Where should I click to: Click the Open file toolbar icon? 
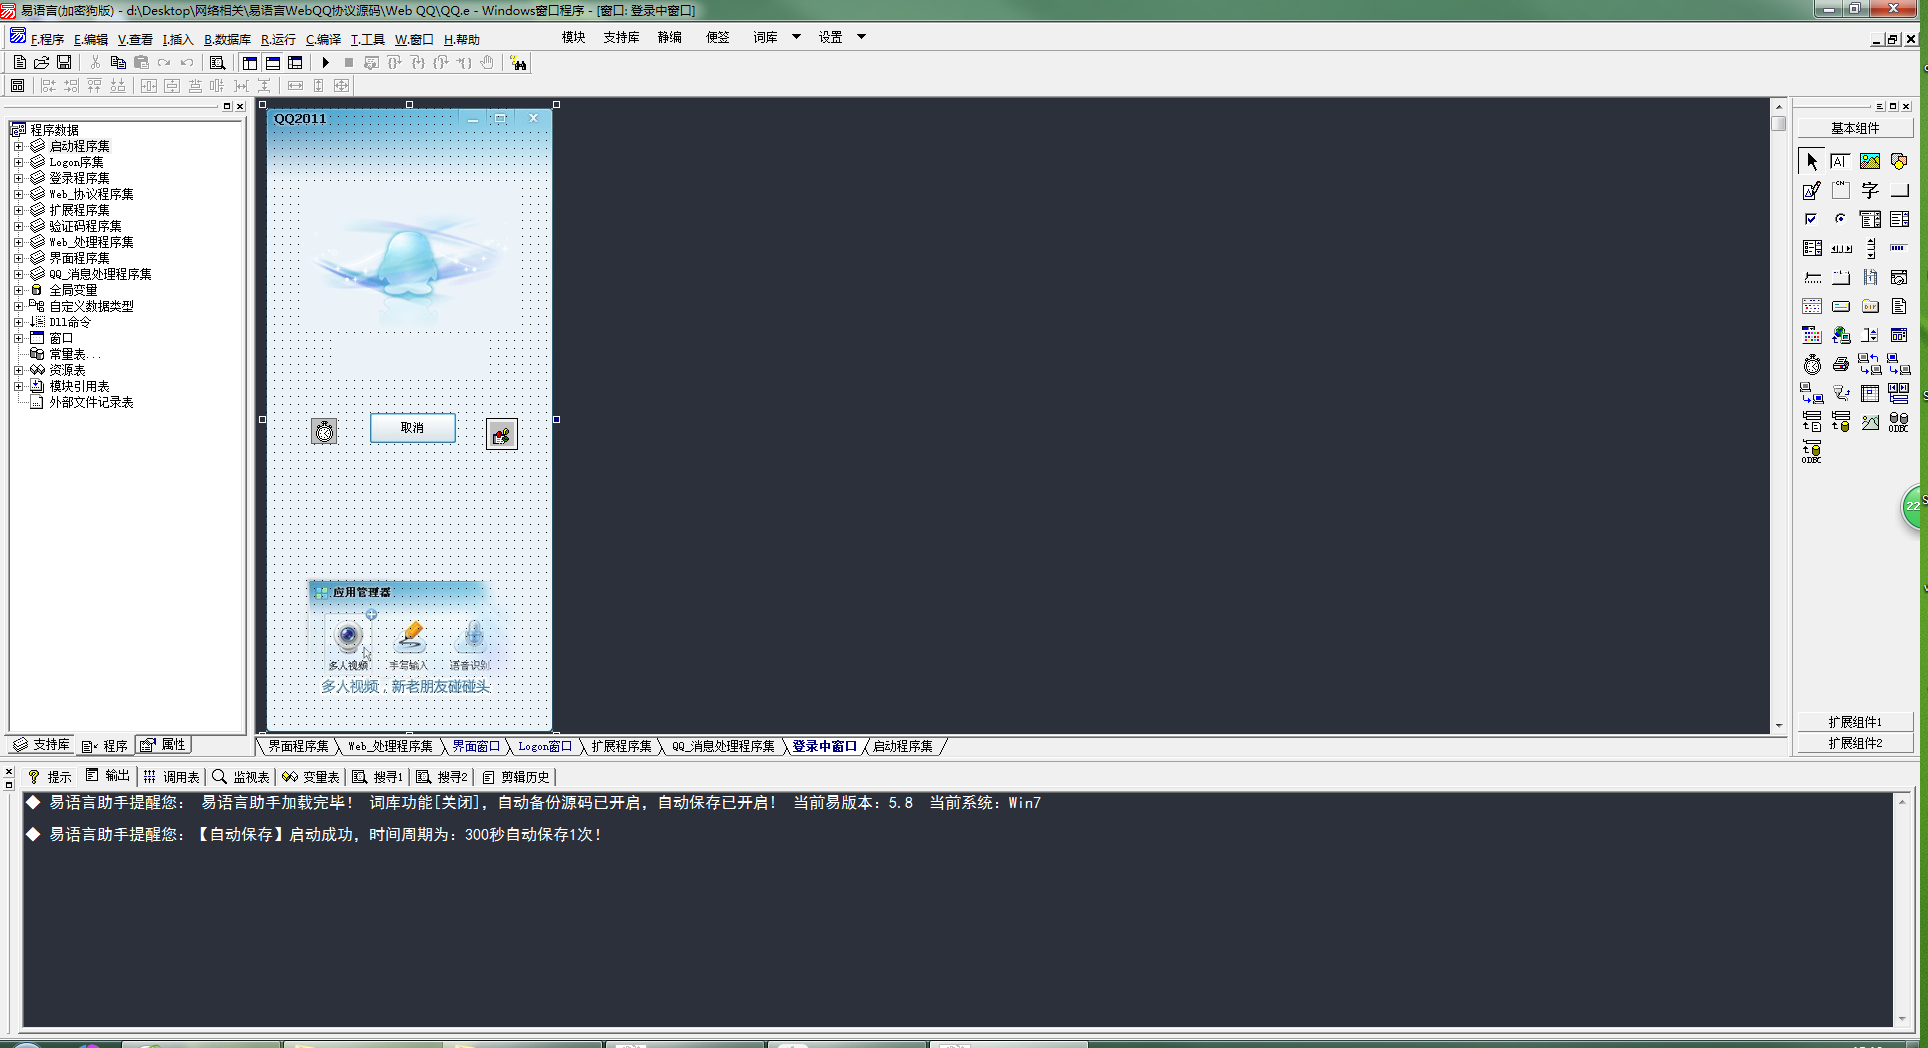(41, 62)
